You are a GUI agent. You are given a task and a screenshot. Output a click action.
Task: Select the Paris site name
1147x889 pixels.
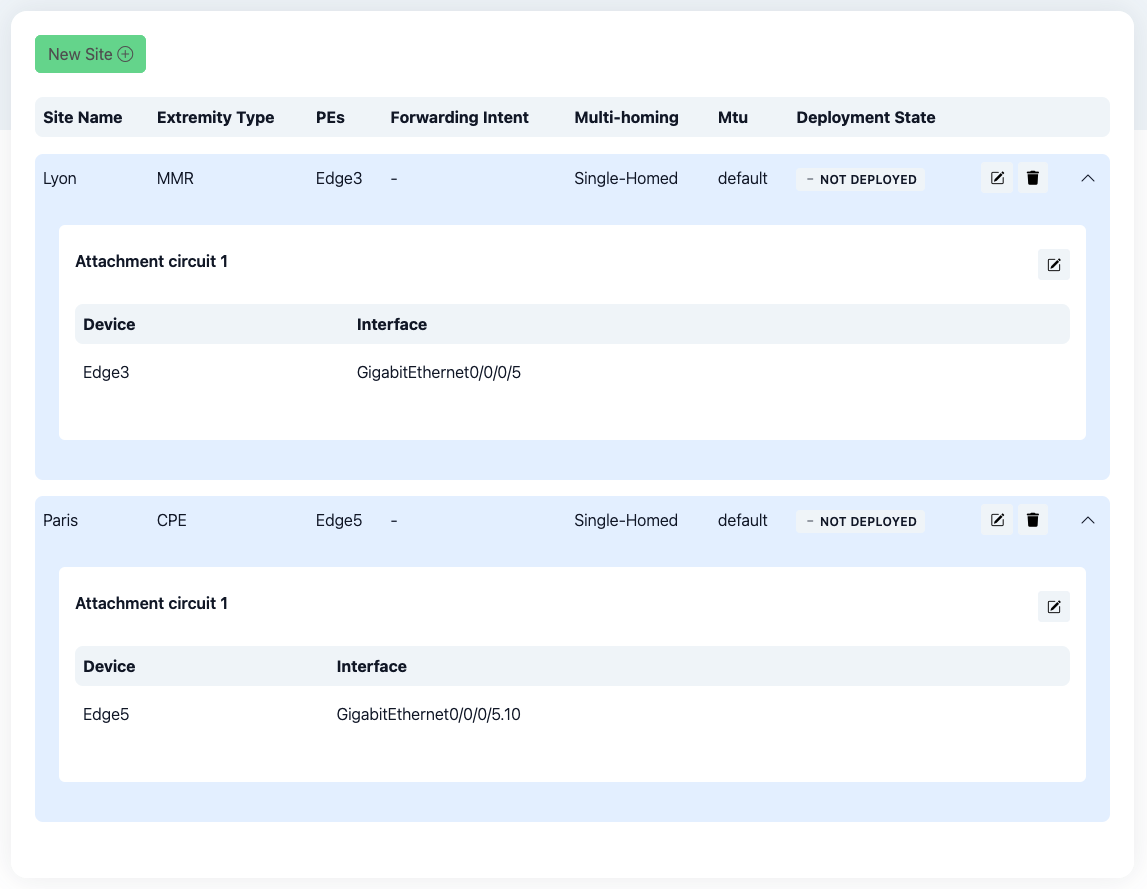pyautogui.click(x=60, y=520)
